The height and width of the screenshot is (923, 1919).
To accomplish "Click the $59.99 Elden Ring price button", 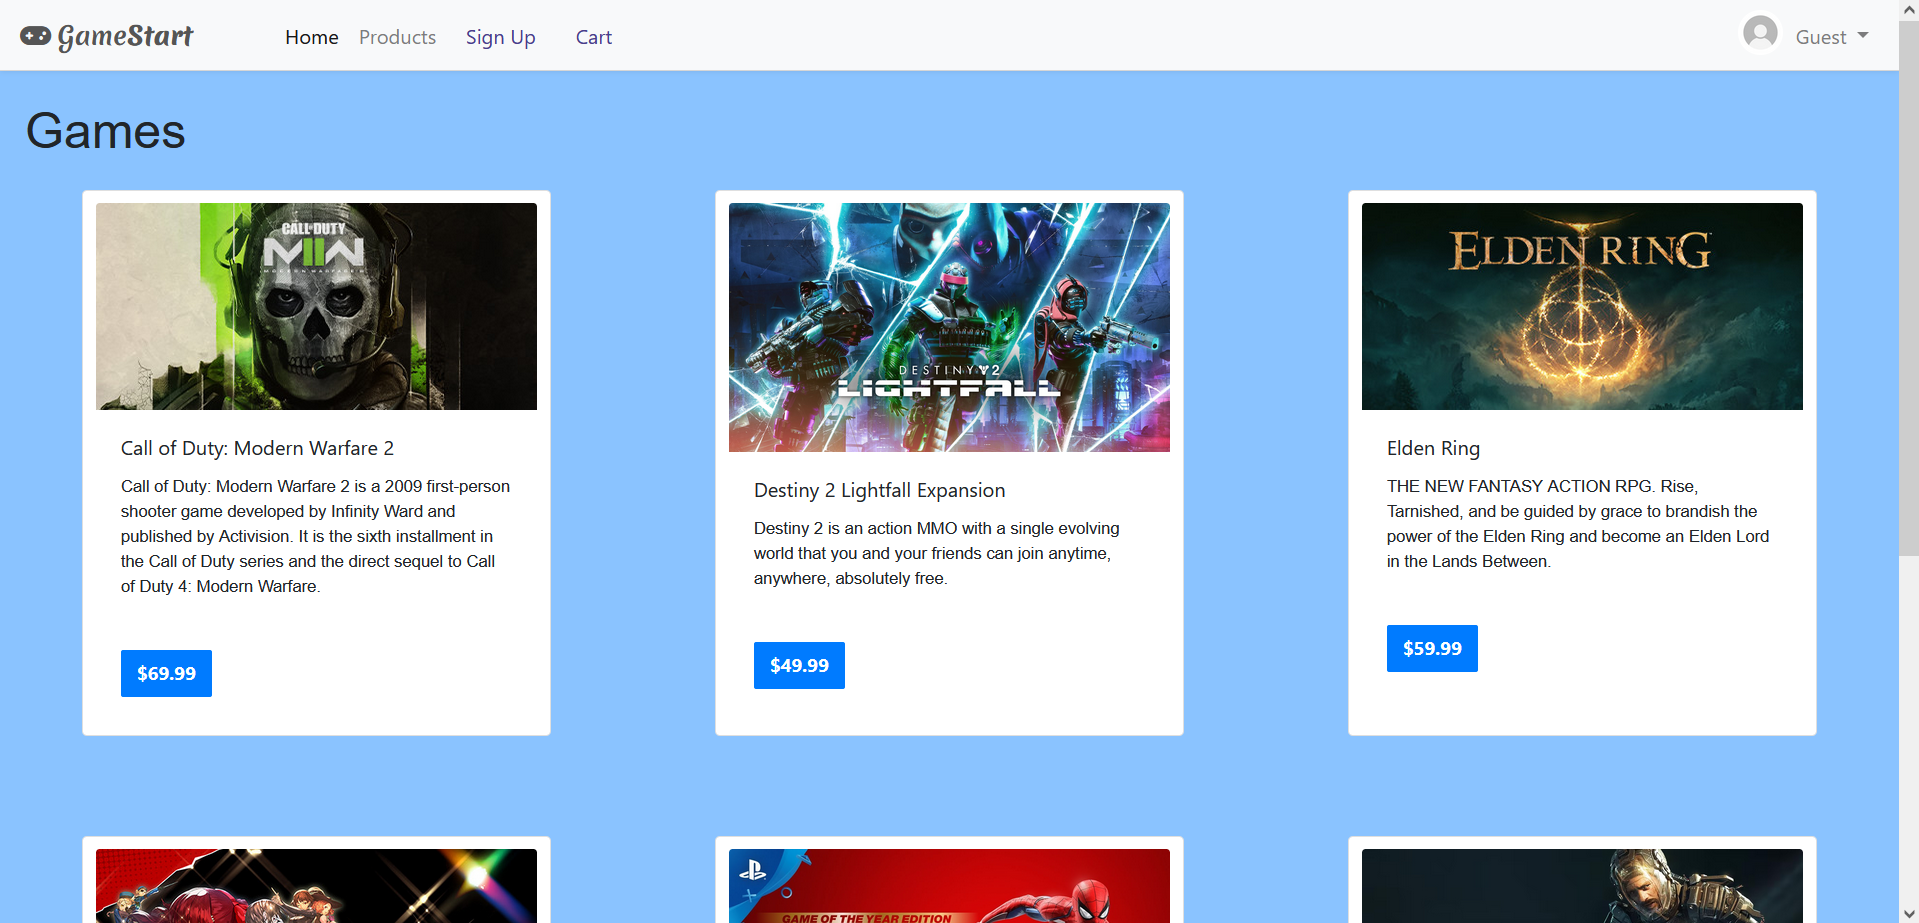I will click(1431, 648).
